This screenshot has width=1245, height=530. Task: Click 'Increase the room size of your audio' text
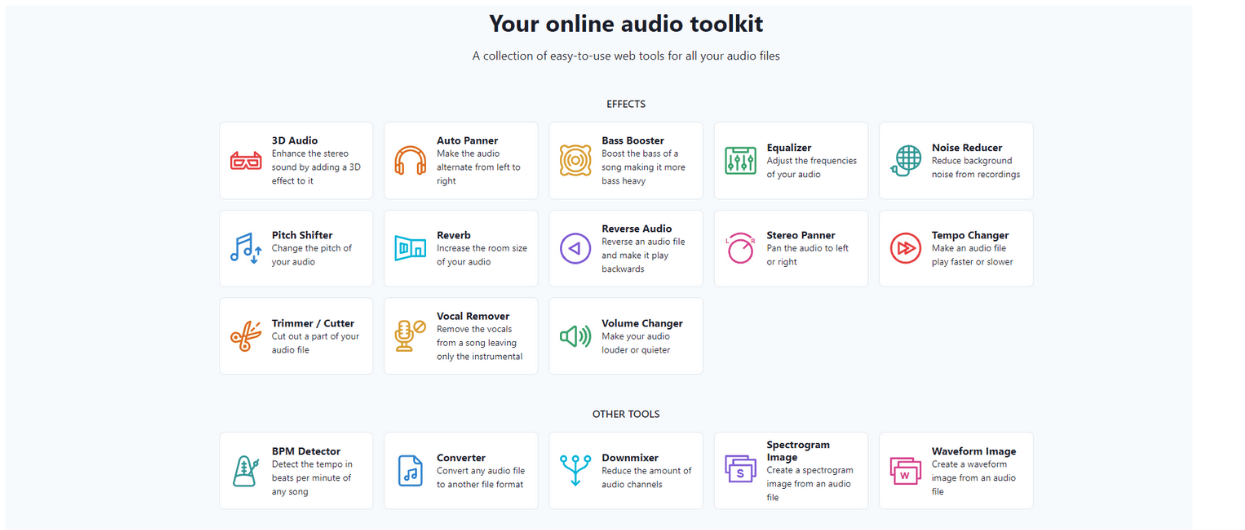(482, 255)
